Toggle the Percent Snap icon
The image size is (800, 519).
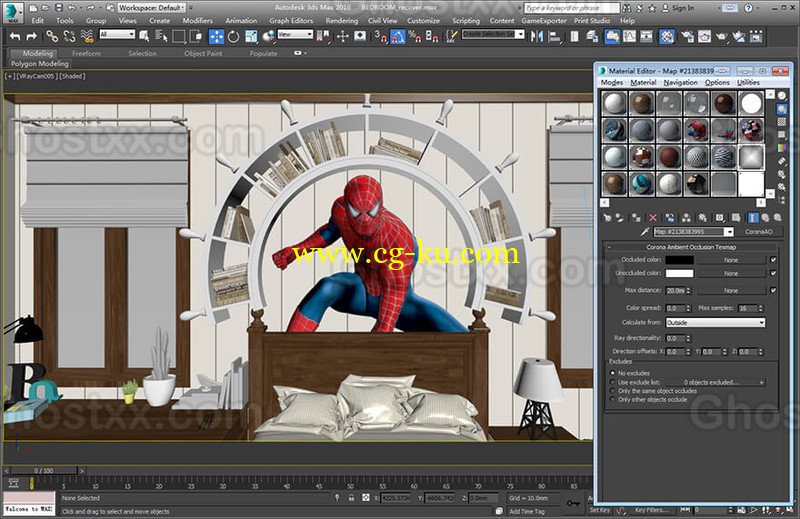[415, 36]
